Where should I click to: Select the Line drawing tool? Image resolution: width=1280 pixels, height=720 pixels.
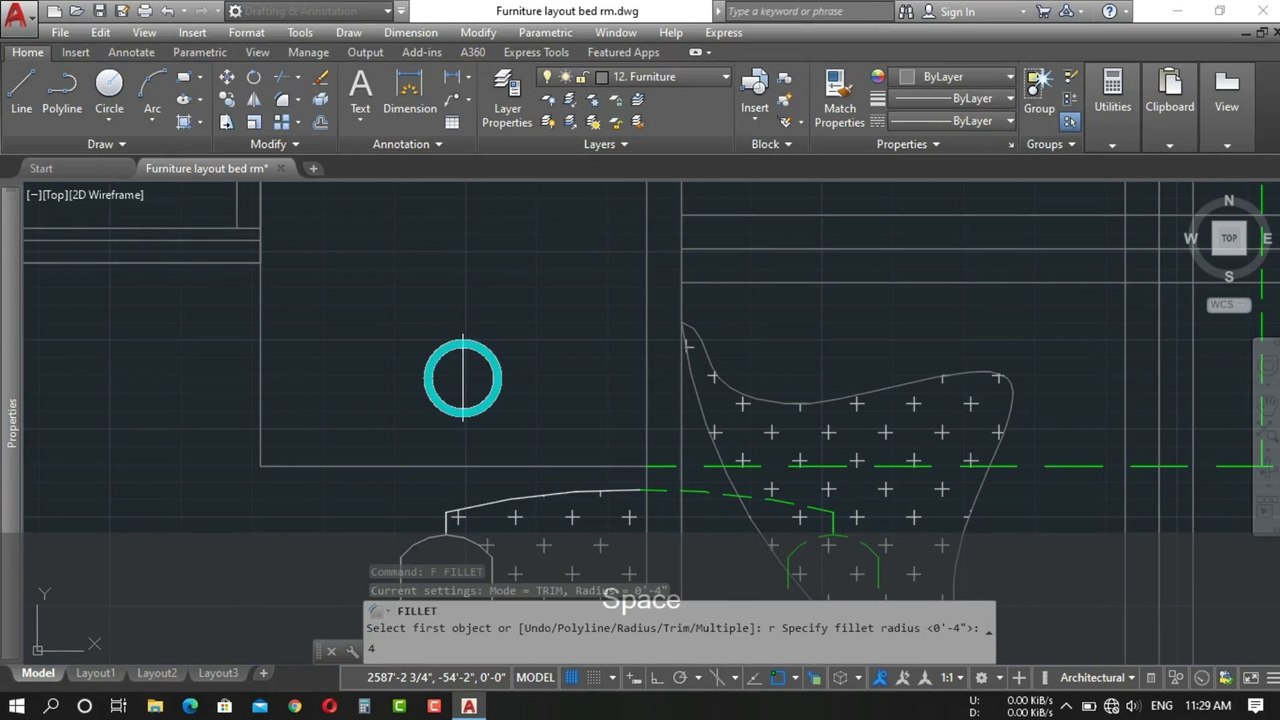pyautogui.click(x=21, y=92)
